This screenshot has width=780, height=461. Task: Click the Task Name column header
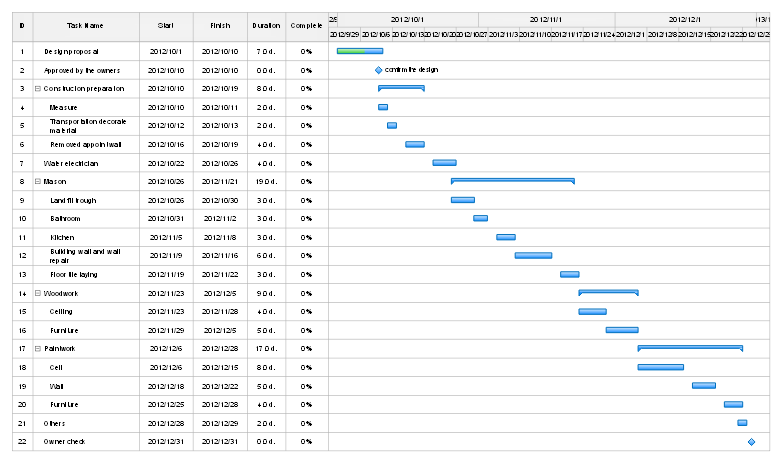click(x=85, y=25)
